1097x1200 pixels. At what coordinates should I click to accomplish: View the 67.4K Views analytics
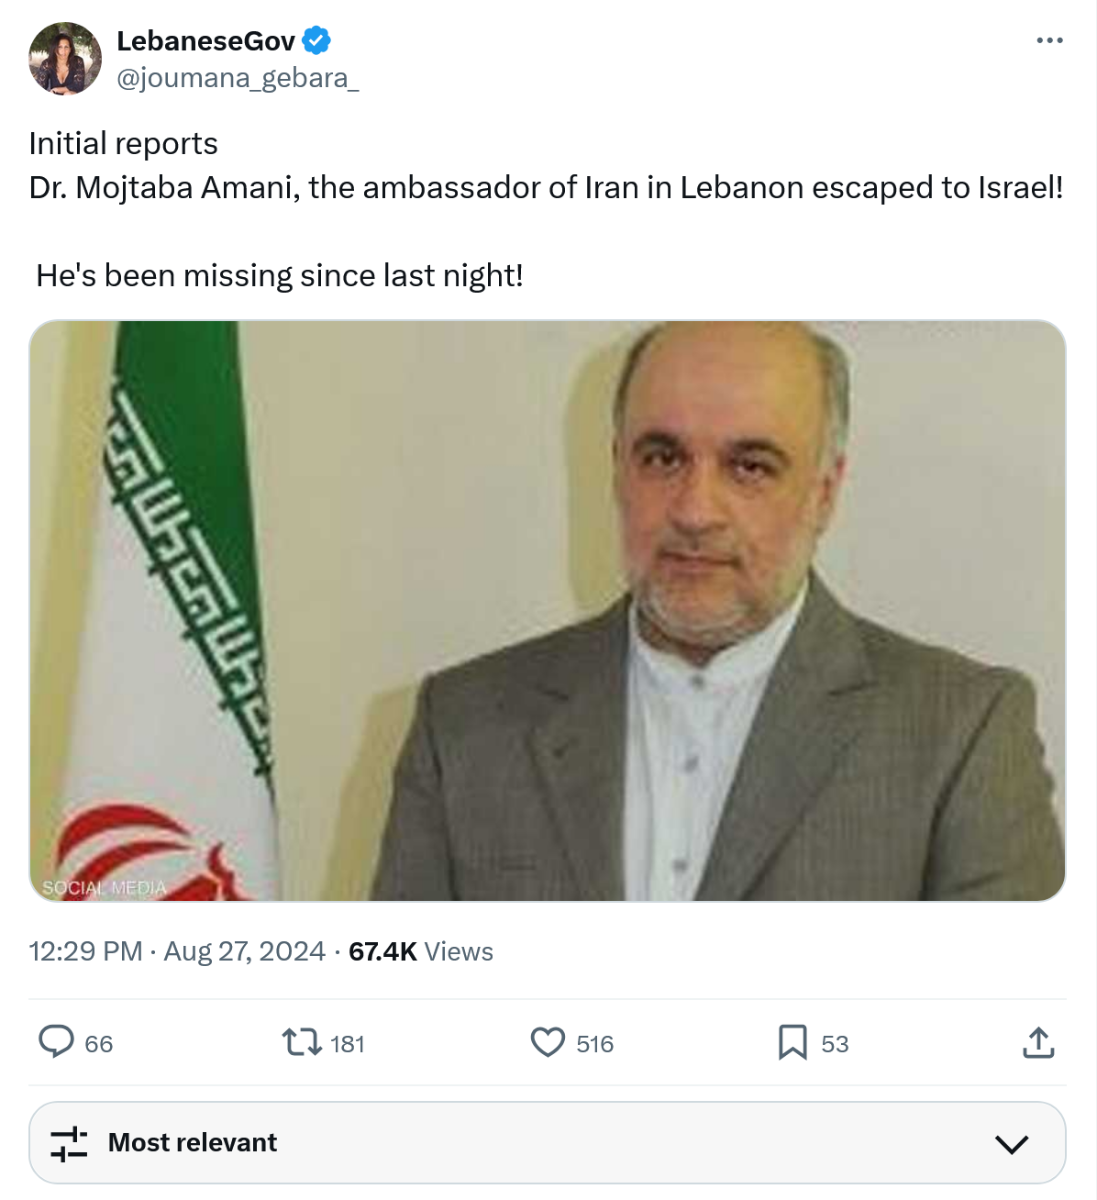[x=421, y=951]
